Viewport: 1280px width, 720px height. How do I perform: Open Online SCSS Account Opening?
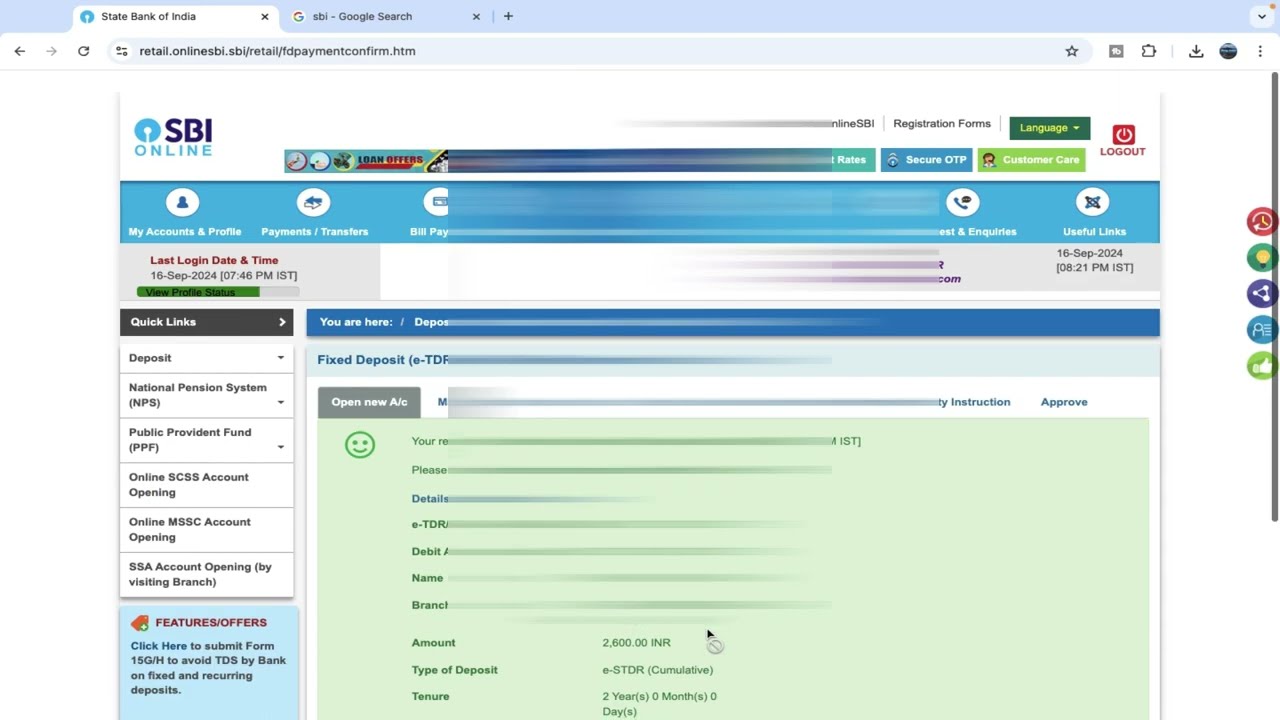pyautogui.click(x=207, y=485)
